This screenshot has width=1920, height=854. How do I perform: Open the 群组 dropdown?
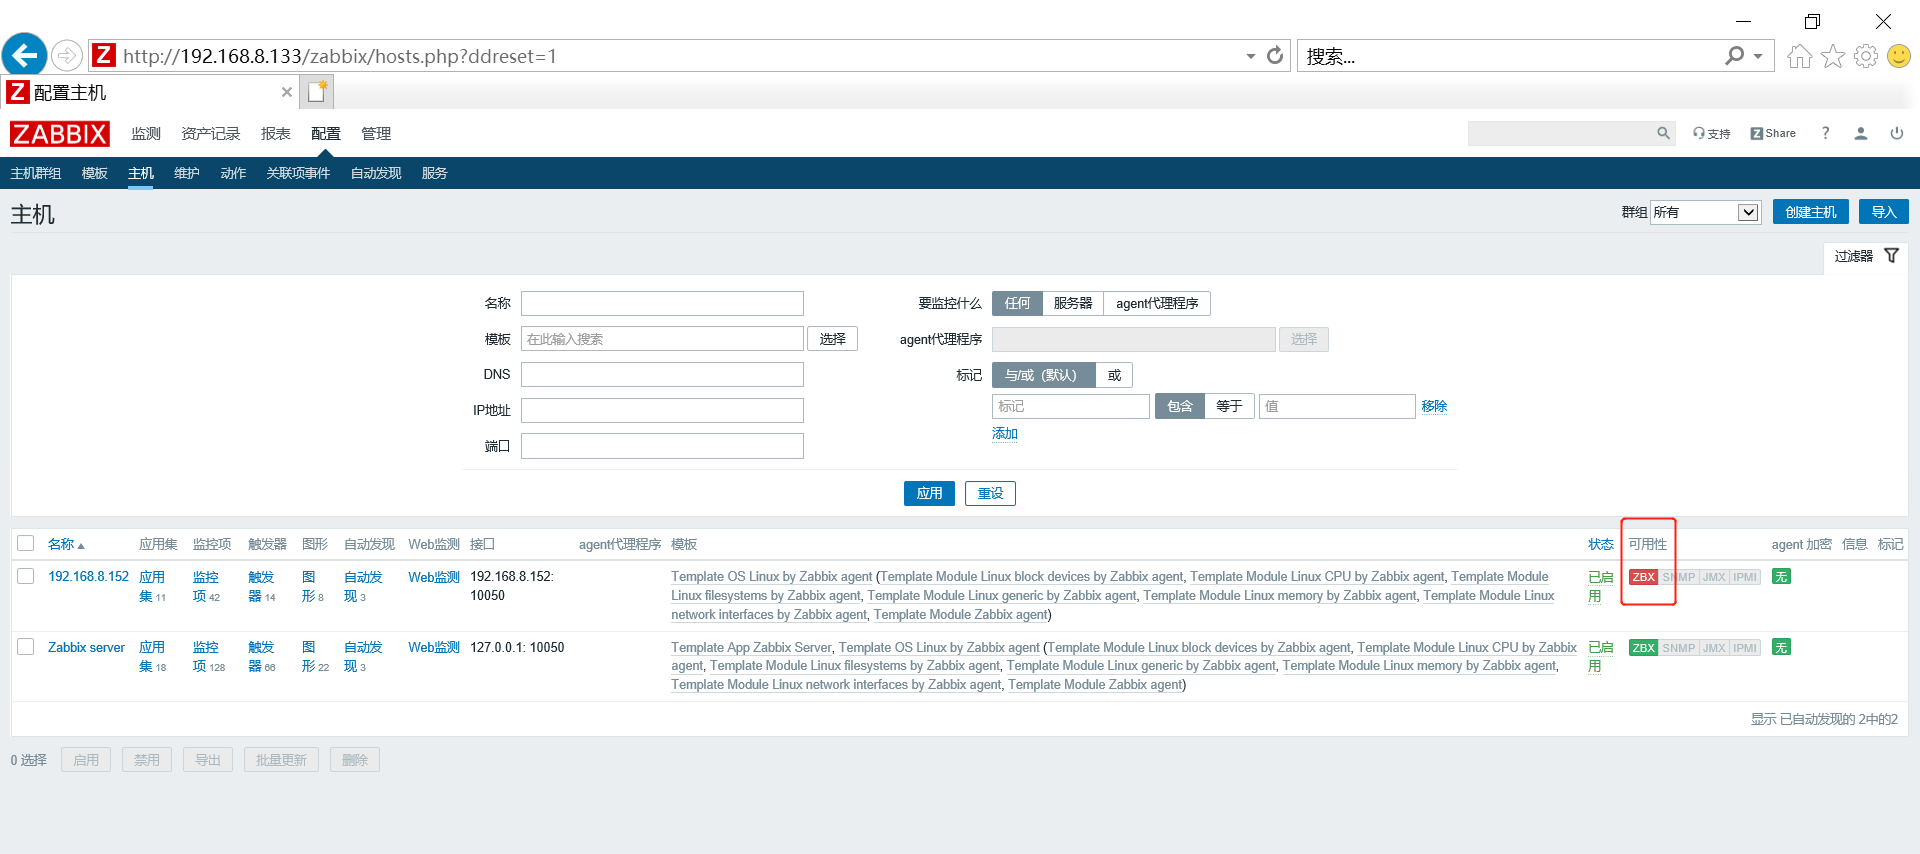[1705, 212]
